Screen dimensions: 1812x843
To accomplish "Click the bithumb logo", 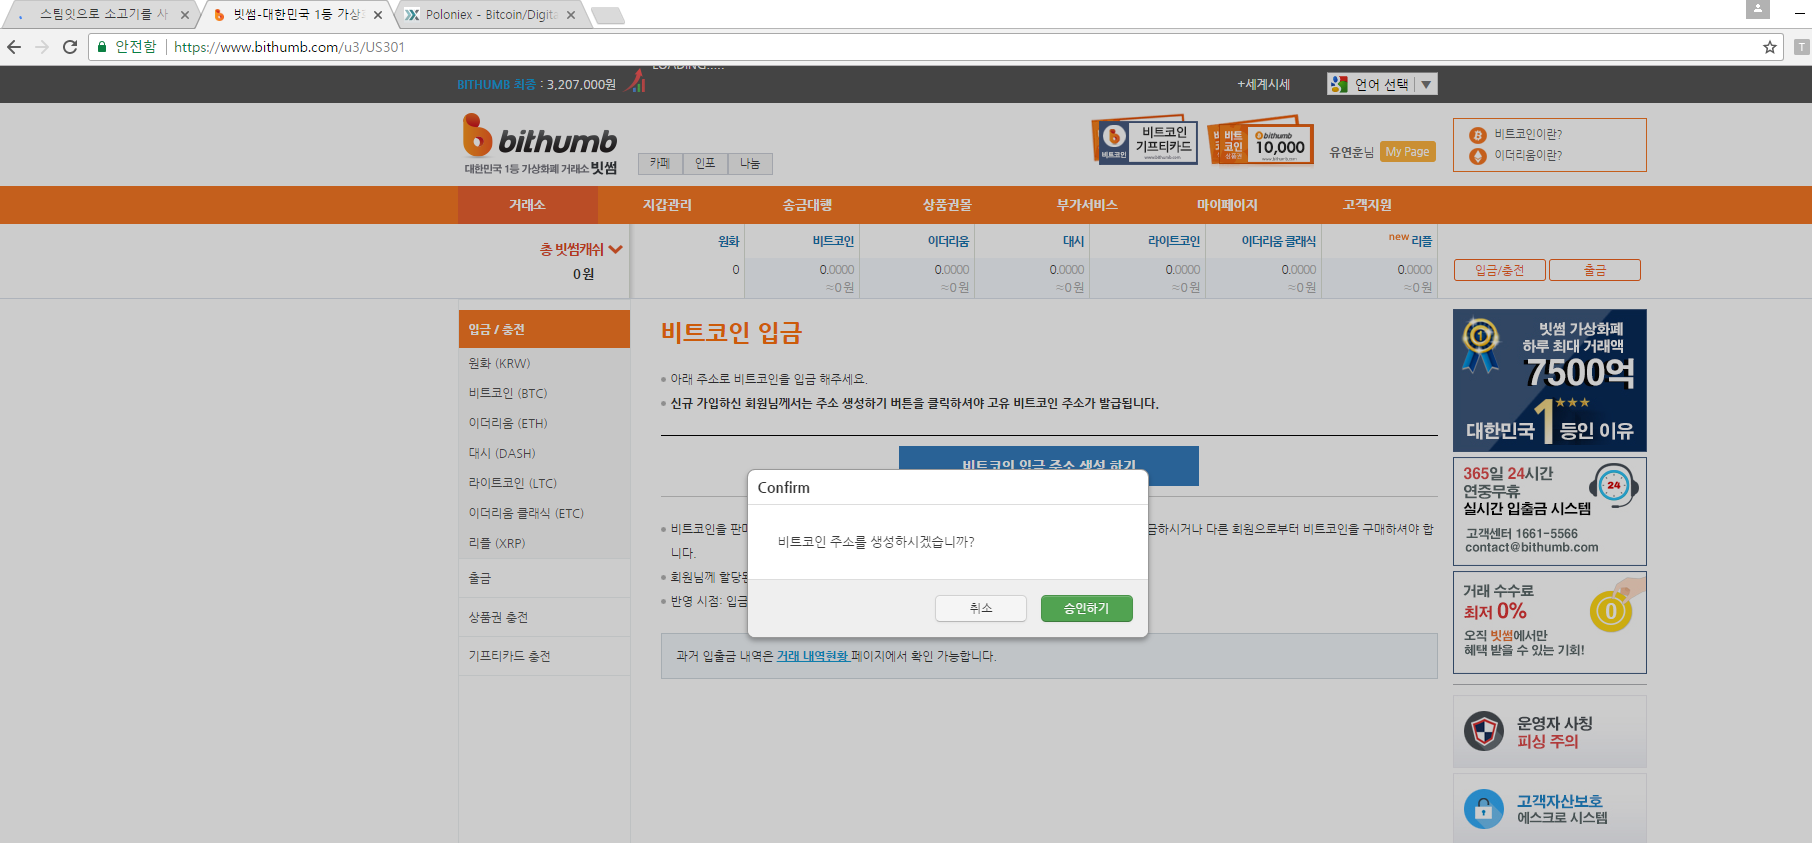I will [540, 144].
